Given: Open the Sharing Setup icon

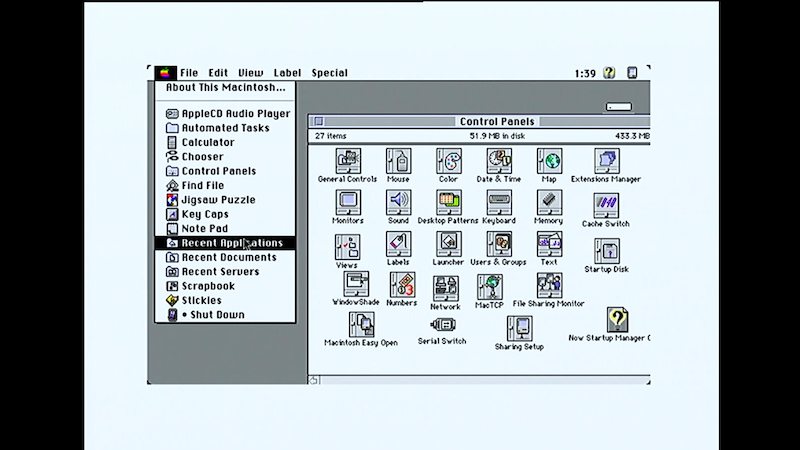Looking at the screenshot, I should coord(519,328).
